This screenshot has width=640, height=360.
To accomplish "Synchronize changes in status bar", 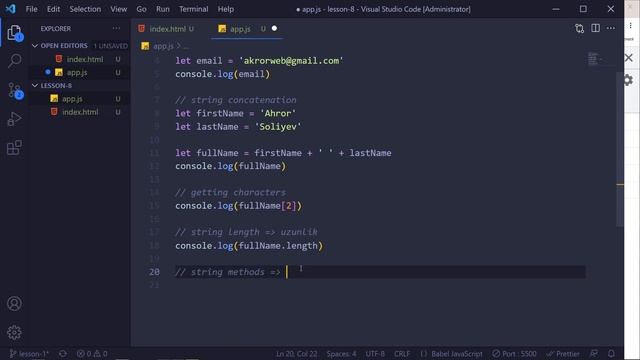I will coord(62,353).
